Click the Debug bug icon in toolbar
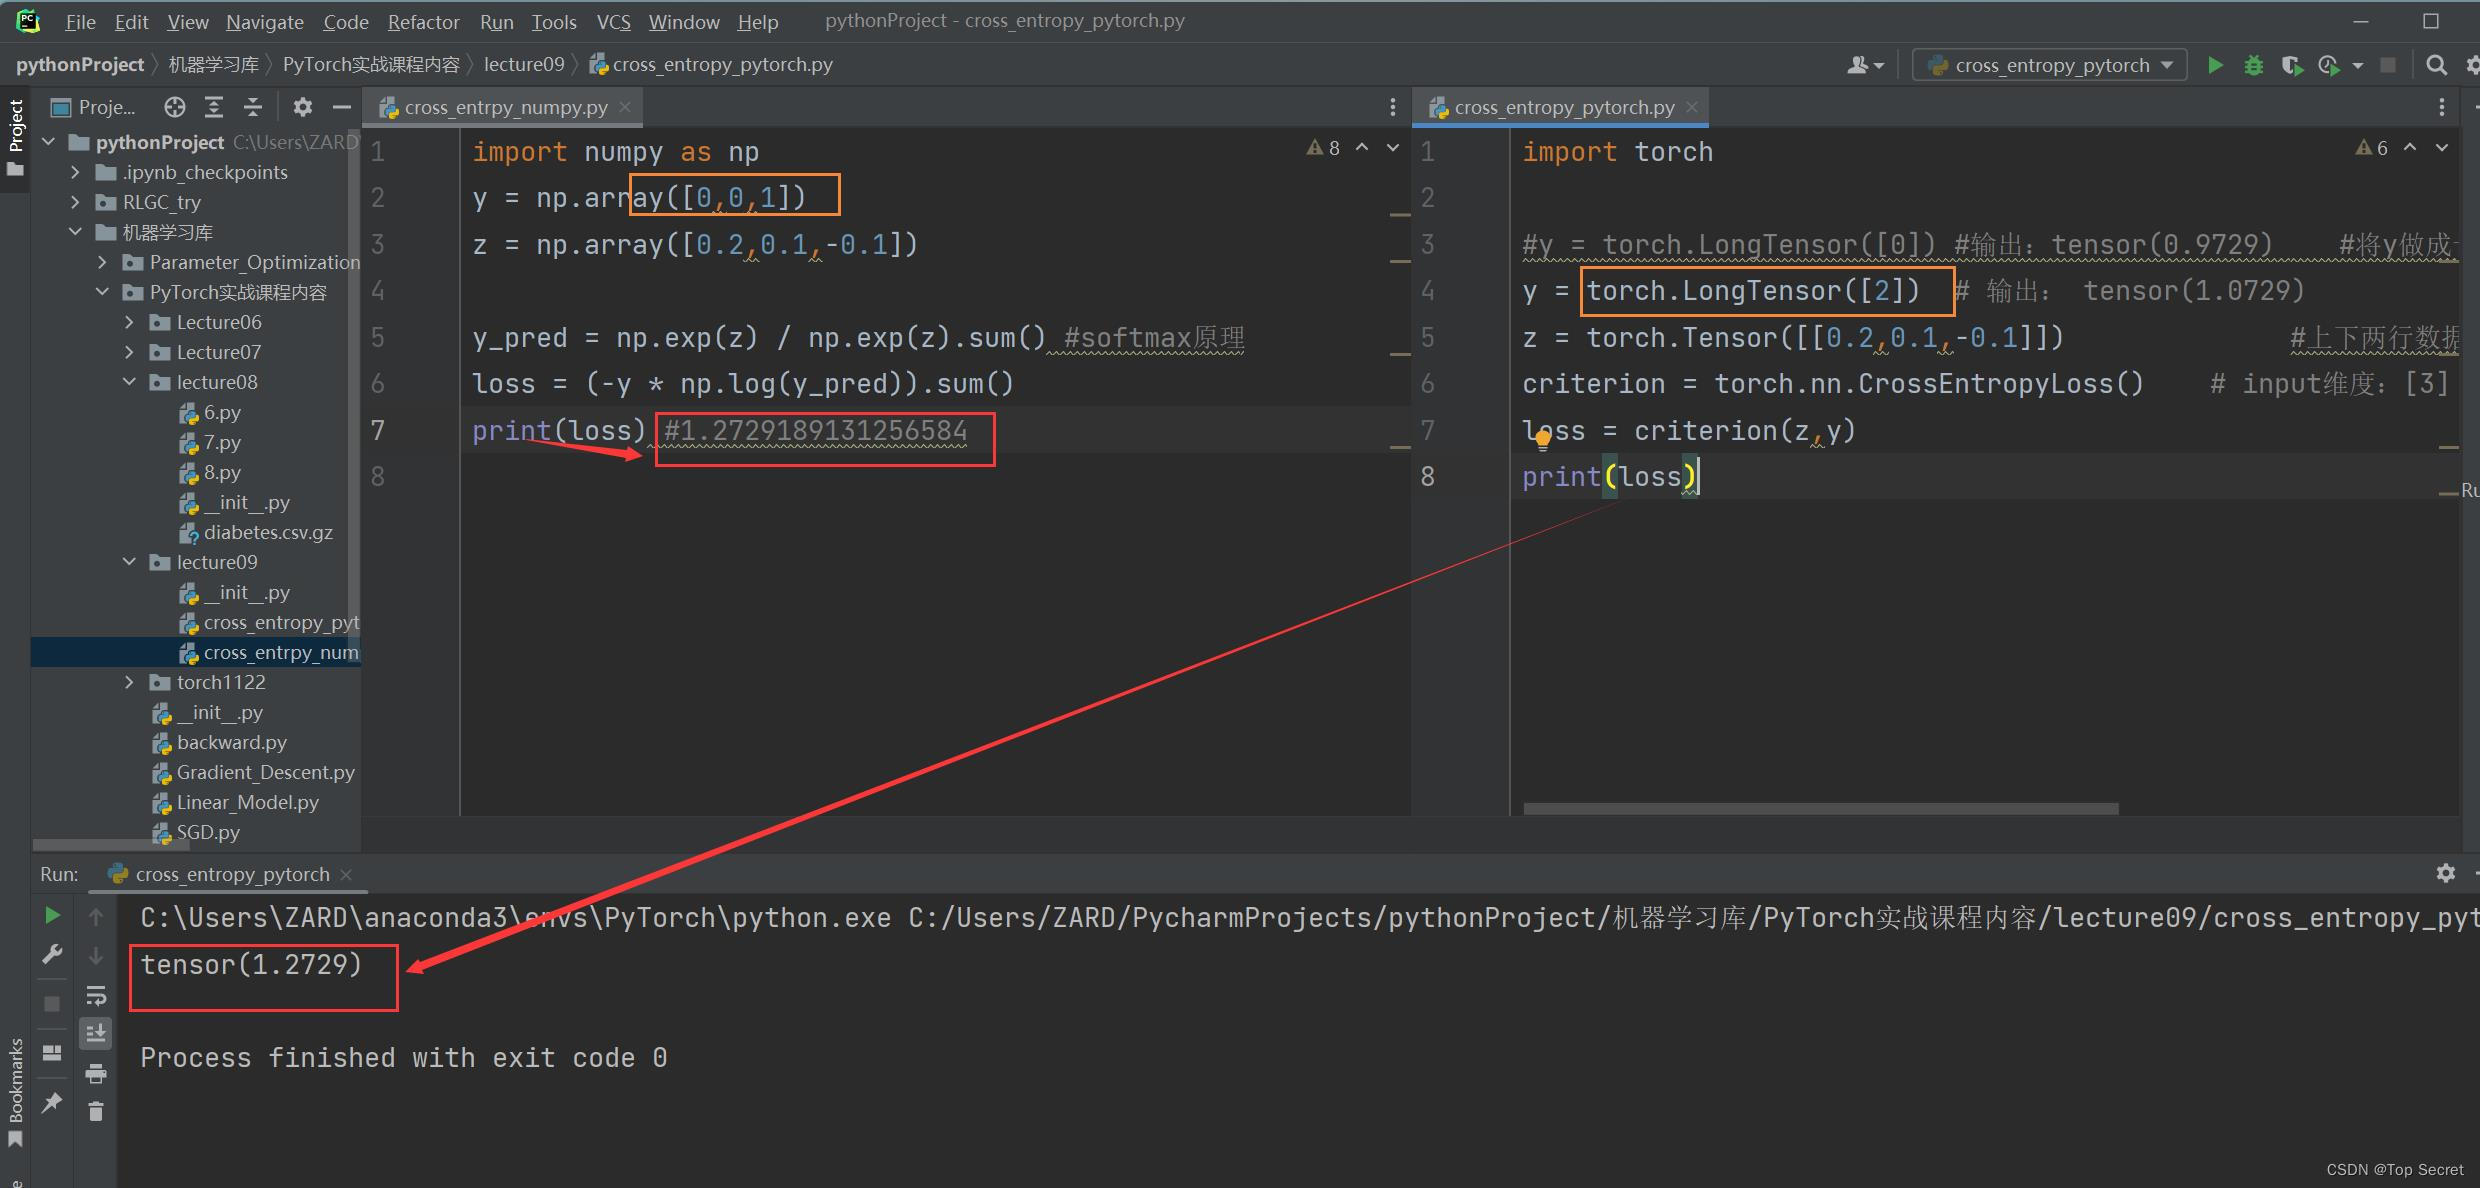This screenshot has width=2480, height=1188. tap(2253, 65)
